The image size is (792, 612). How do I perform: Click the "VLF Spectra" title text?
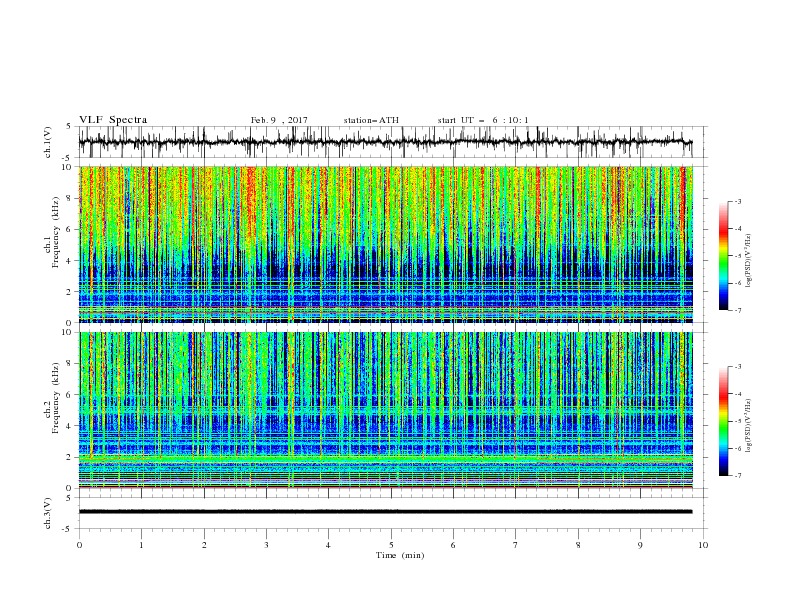click(x=113, y=120)
